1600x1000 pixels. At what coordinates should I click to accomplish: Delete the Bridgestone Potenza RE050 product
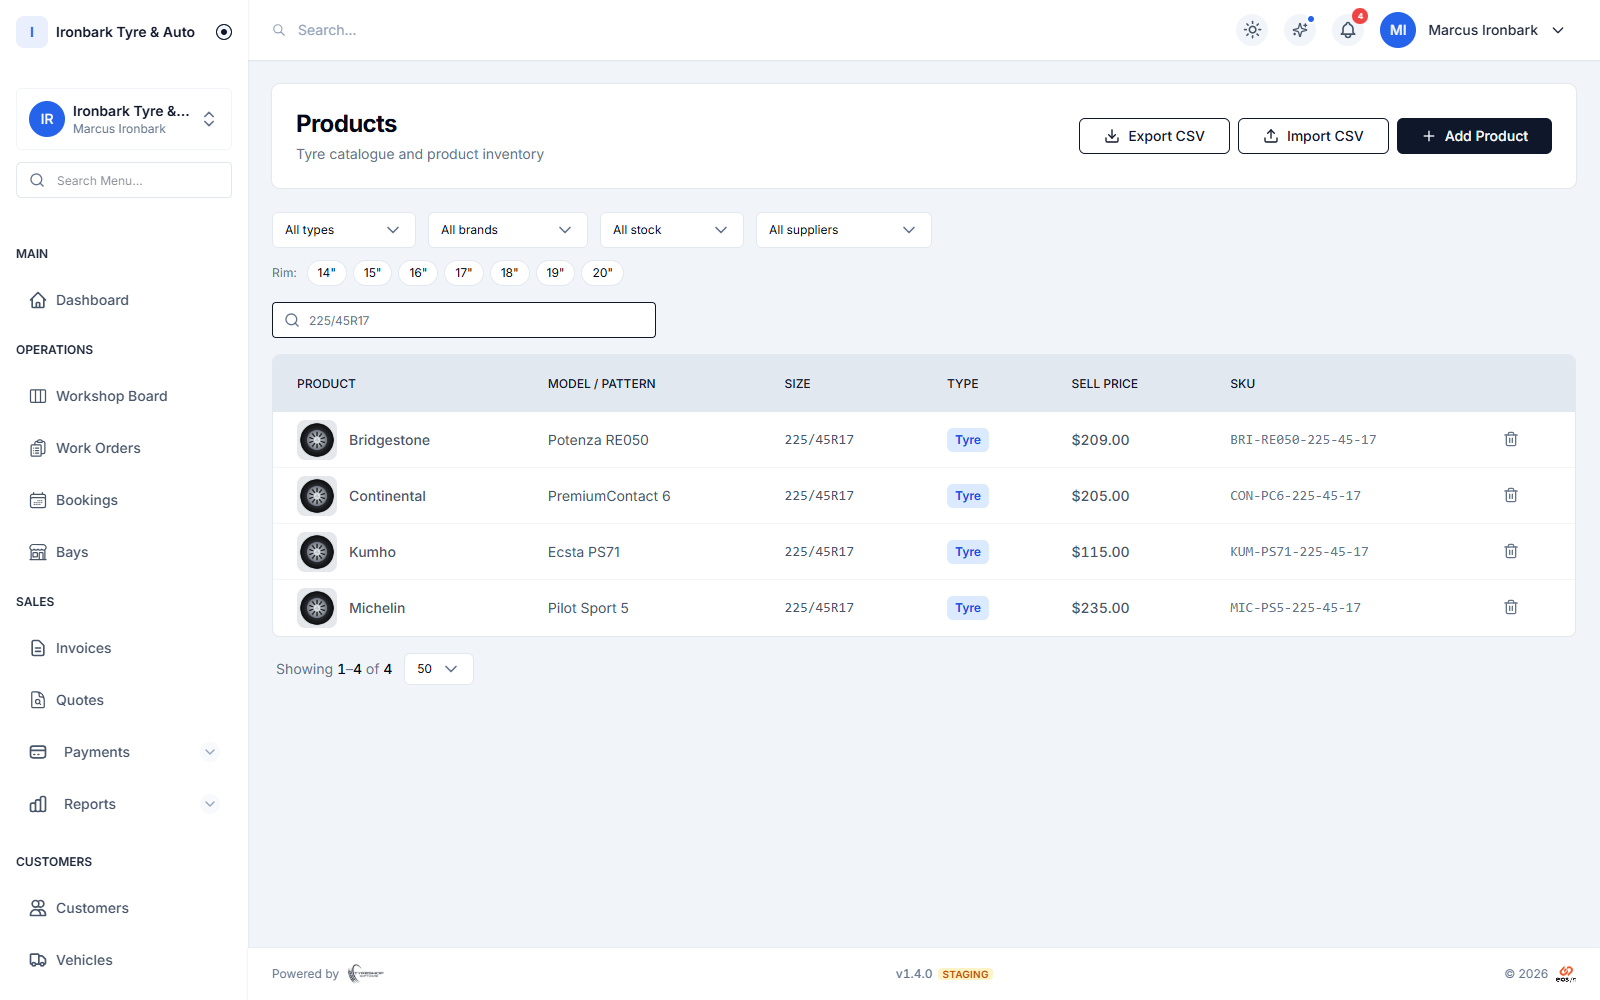pyautogui.click(x=1511, y=439)
